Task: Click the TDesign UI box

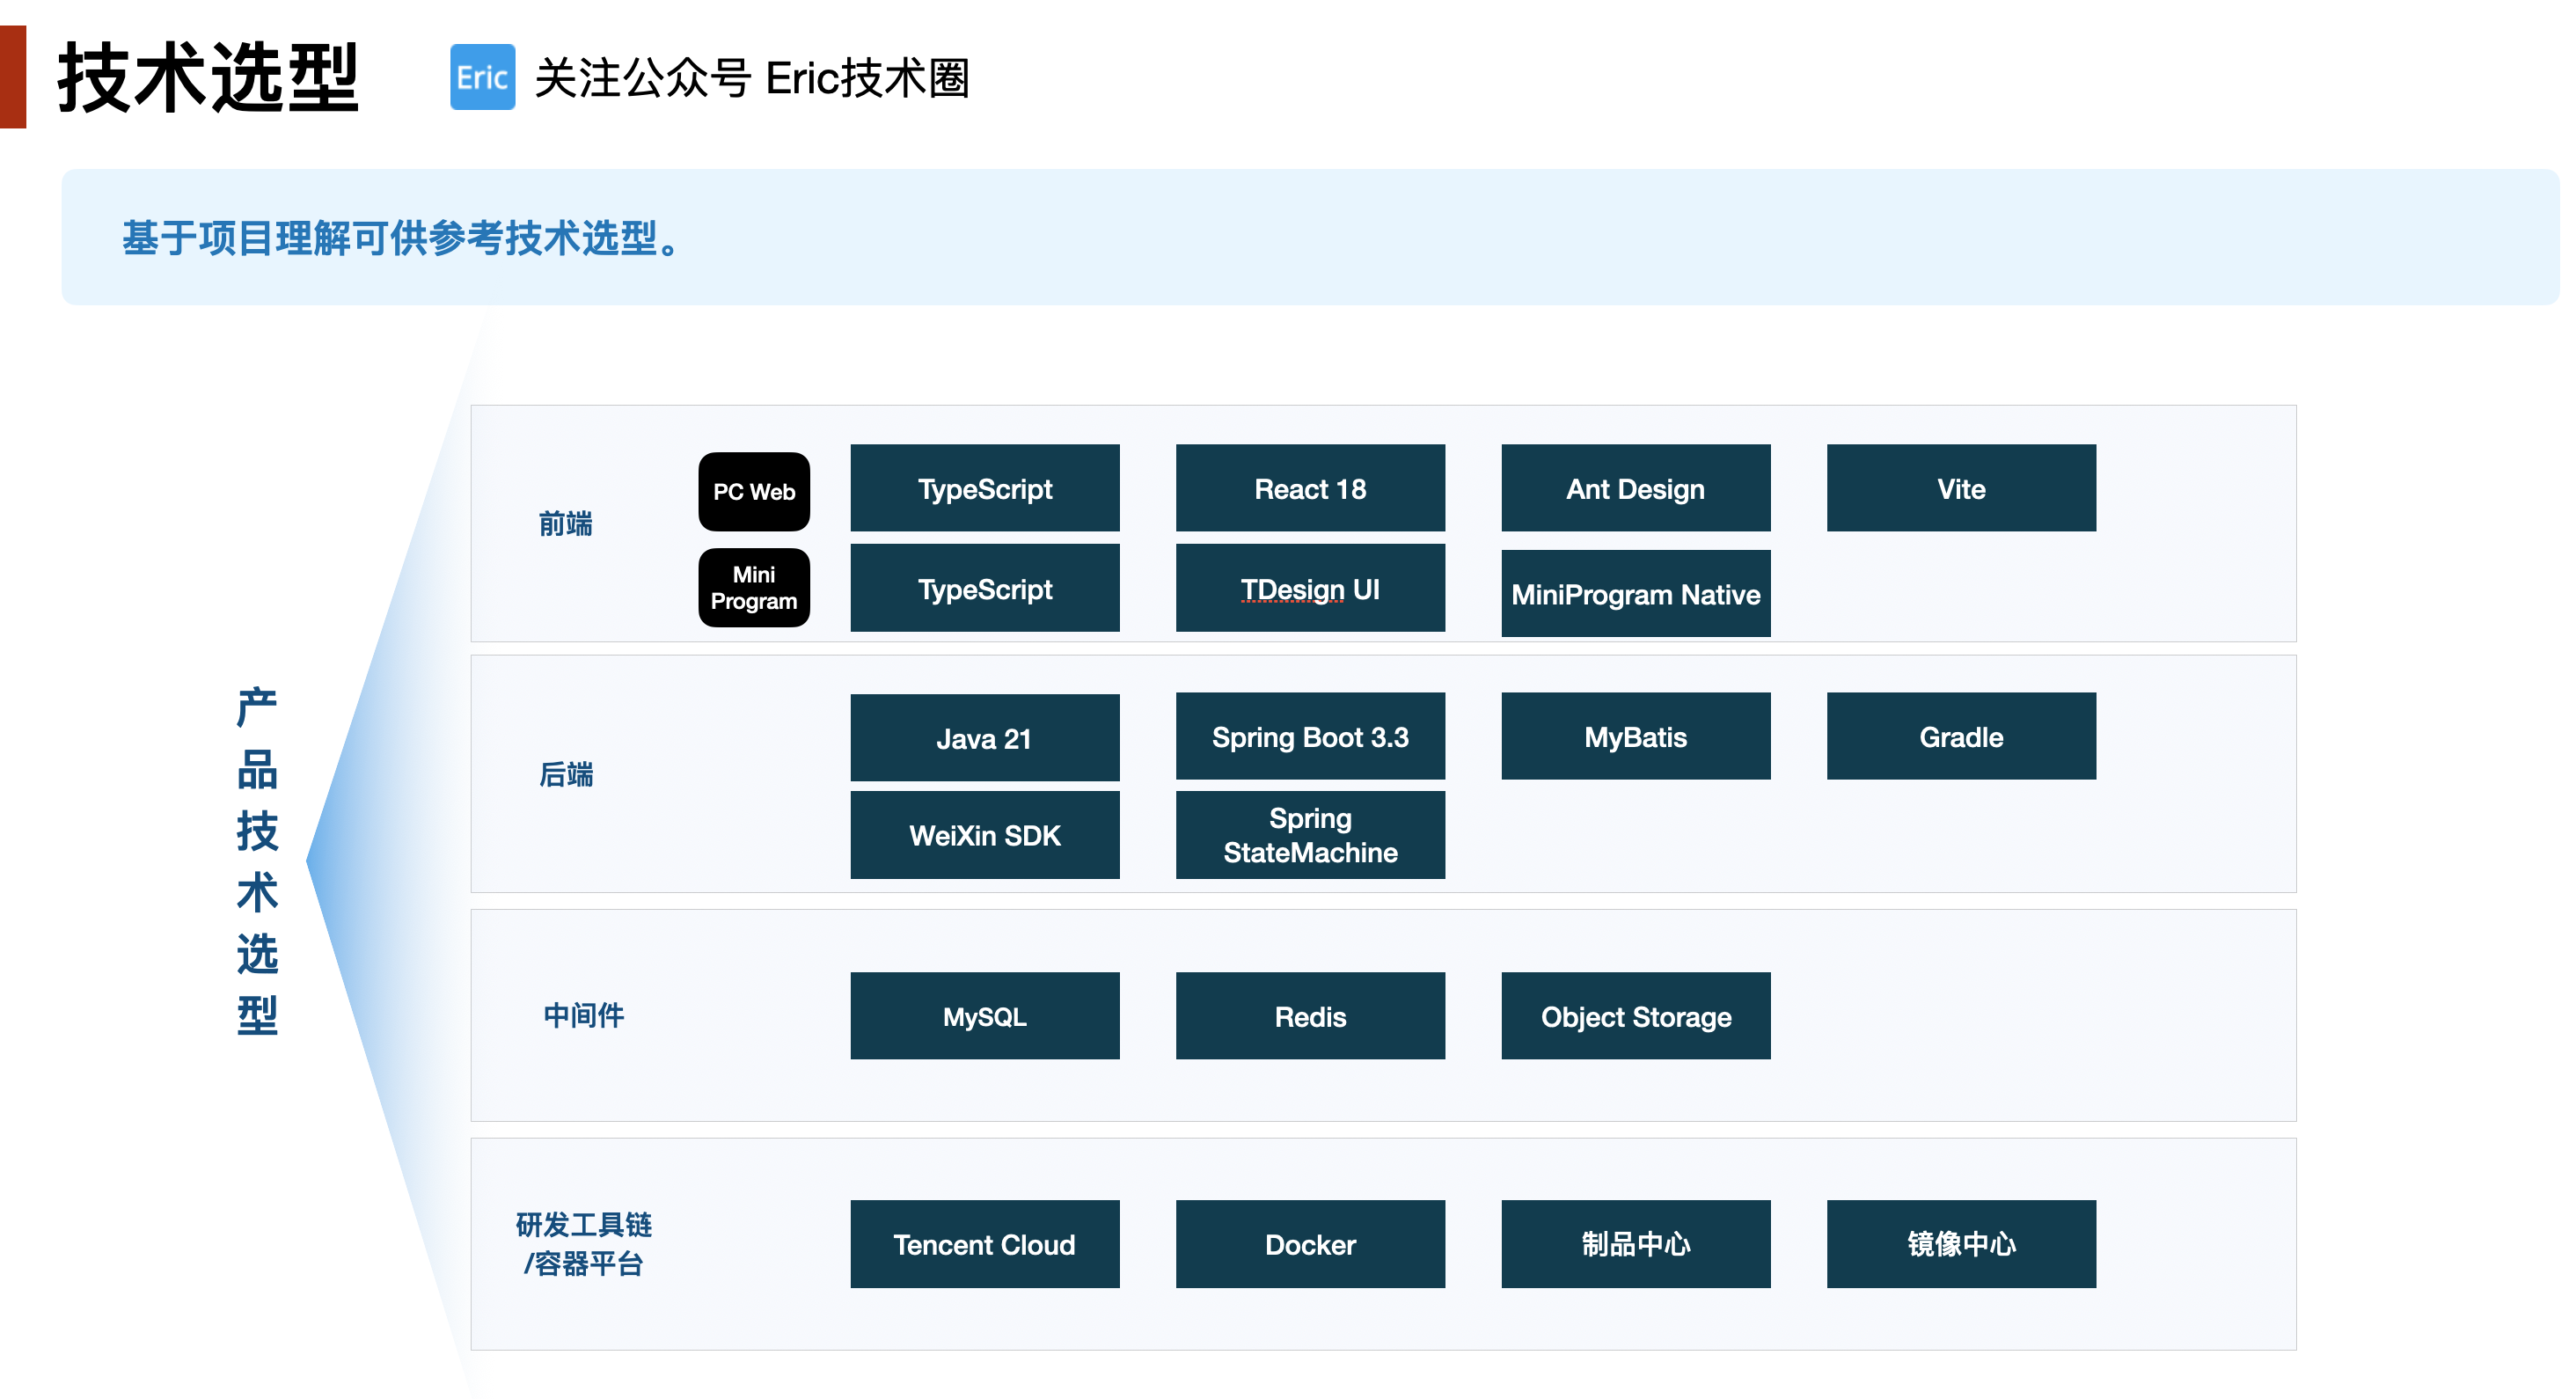Action: [1310, 588]
